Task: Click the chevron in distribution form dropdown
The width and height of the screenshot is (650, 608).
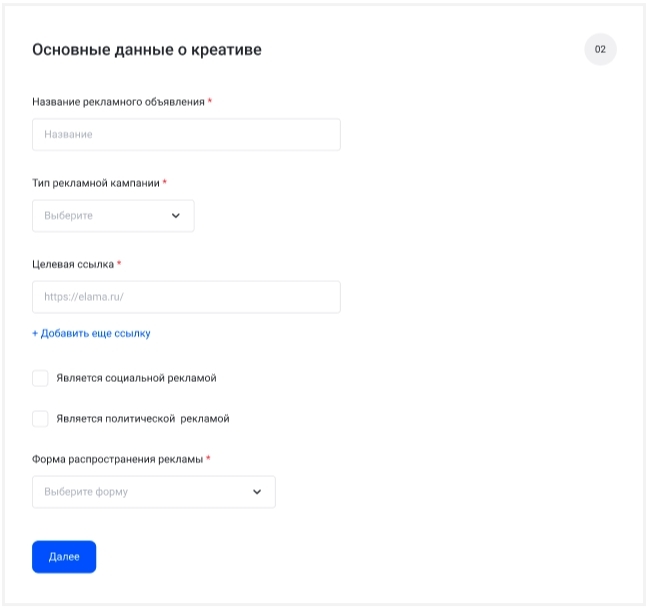Action: point(257,492)
